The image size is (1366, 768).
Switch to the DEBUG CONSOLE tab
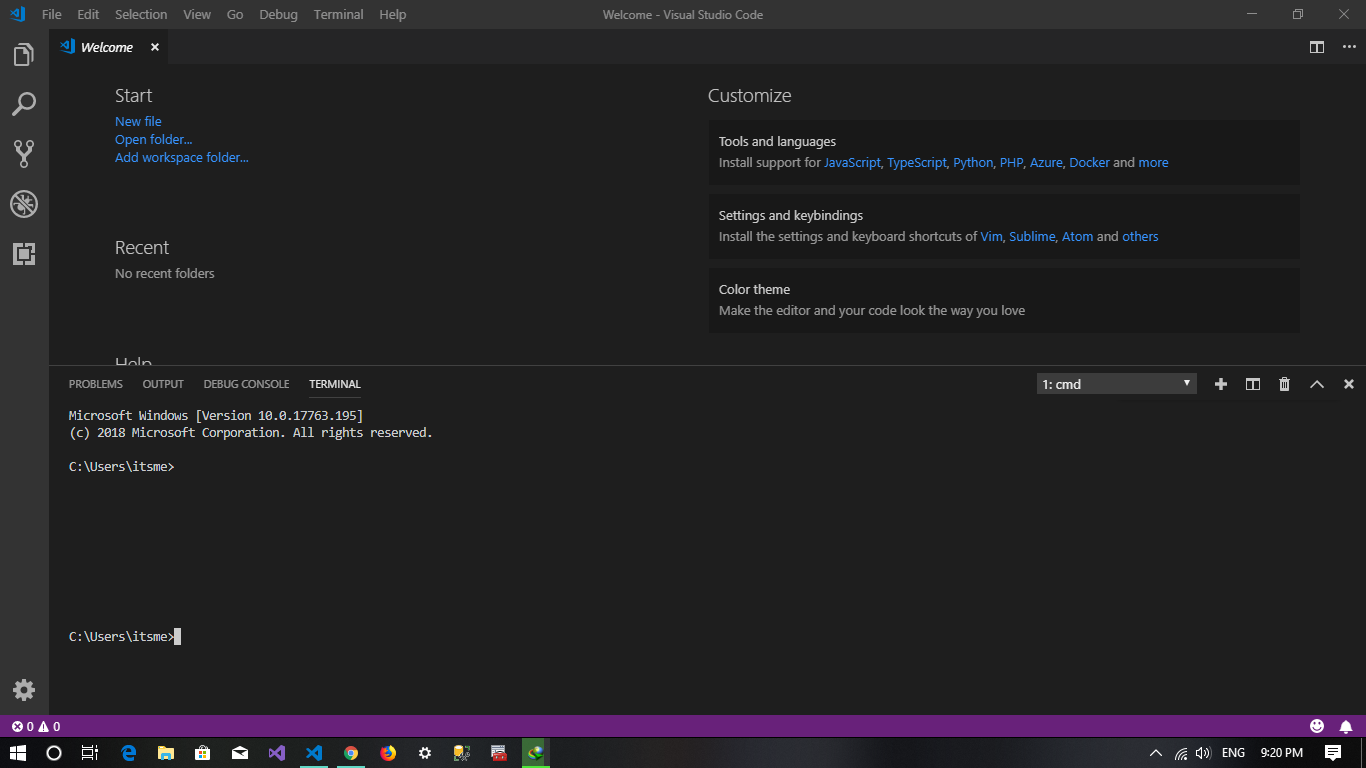click(246, 384)
